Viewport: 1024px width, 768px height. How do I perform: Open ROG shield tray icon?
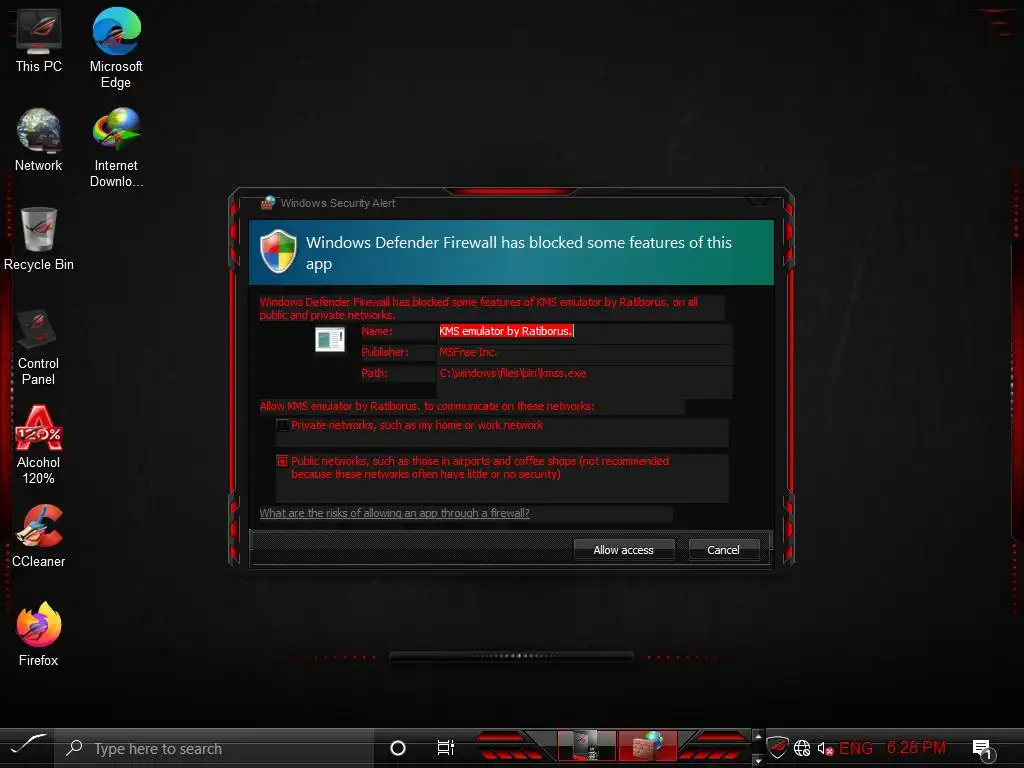pyautogui.click(x=777, y=746)
